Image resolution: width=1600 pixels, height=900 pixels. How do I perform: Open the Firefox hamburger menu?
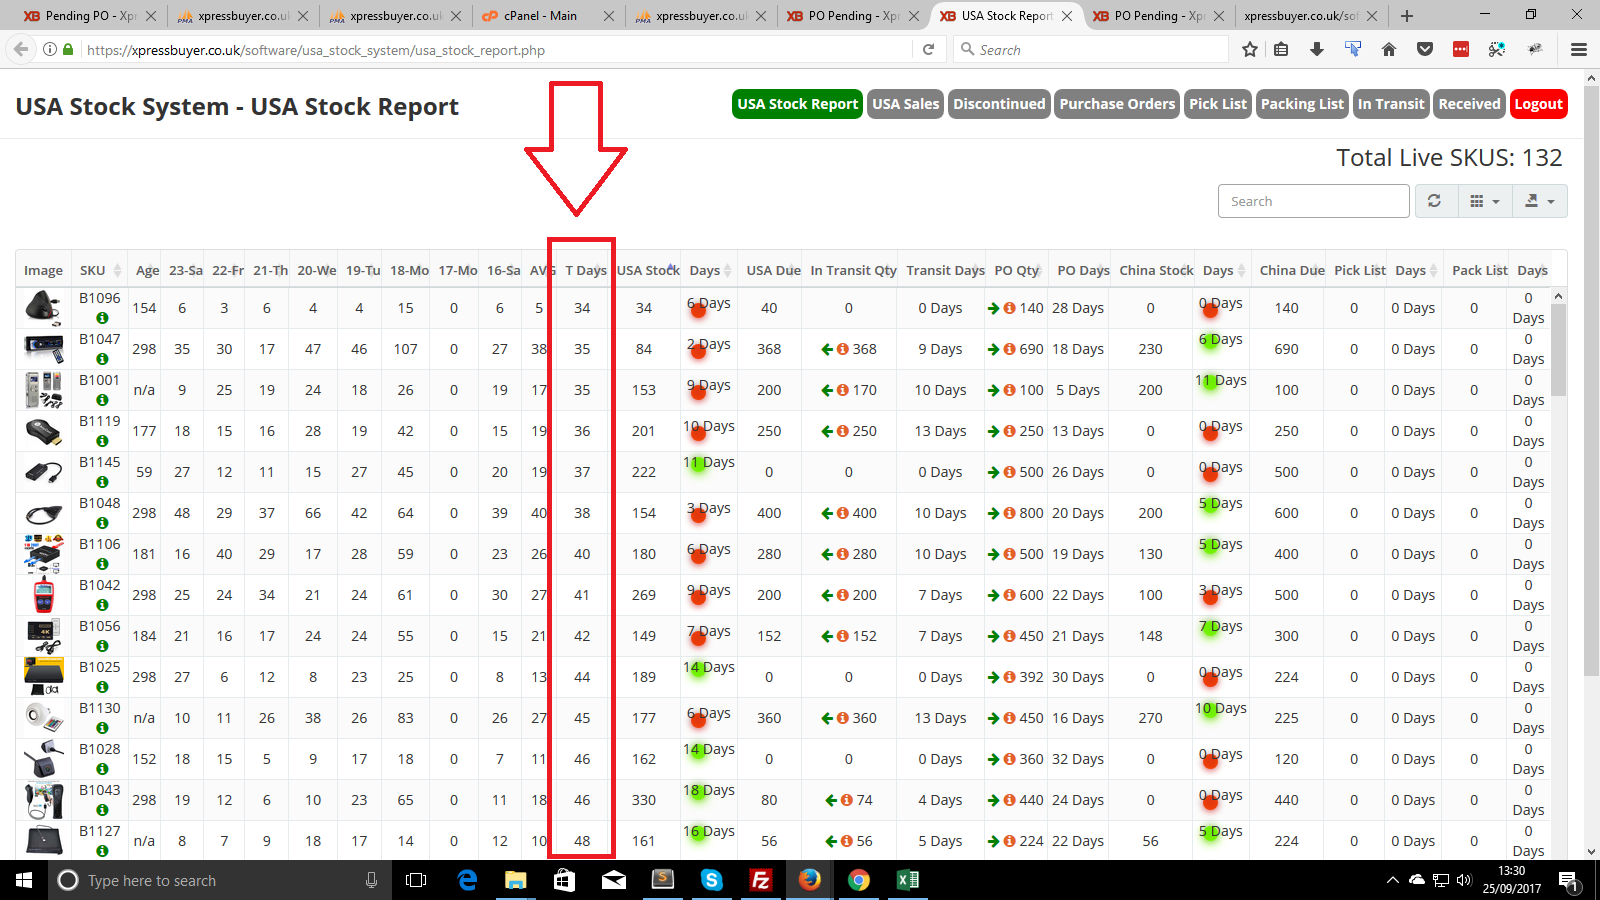1579,49
